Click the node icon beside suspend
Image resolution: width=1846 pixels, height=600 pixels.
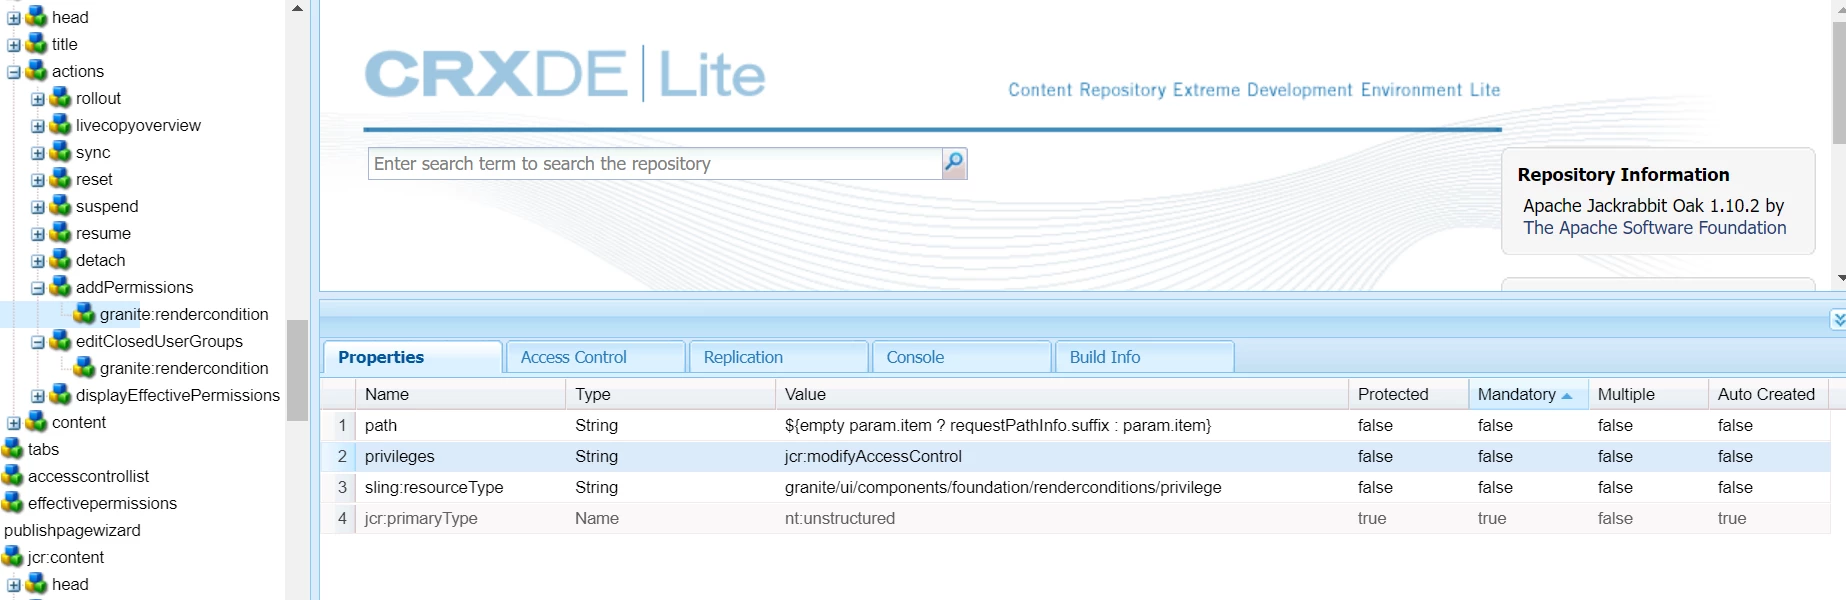61,206
